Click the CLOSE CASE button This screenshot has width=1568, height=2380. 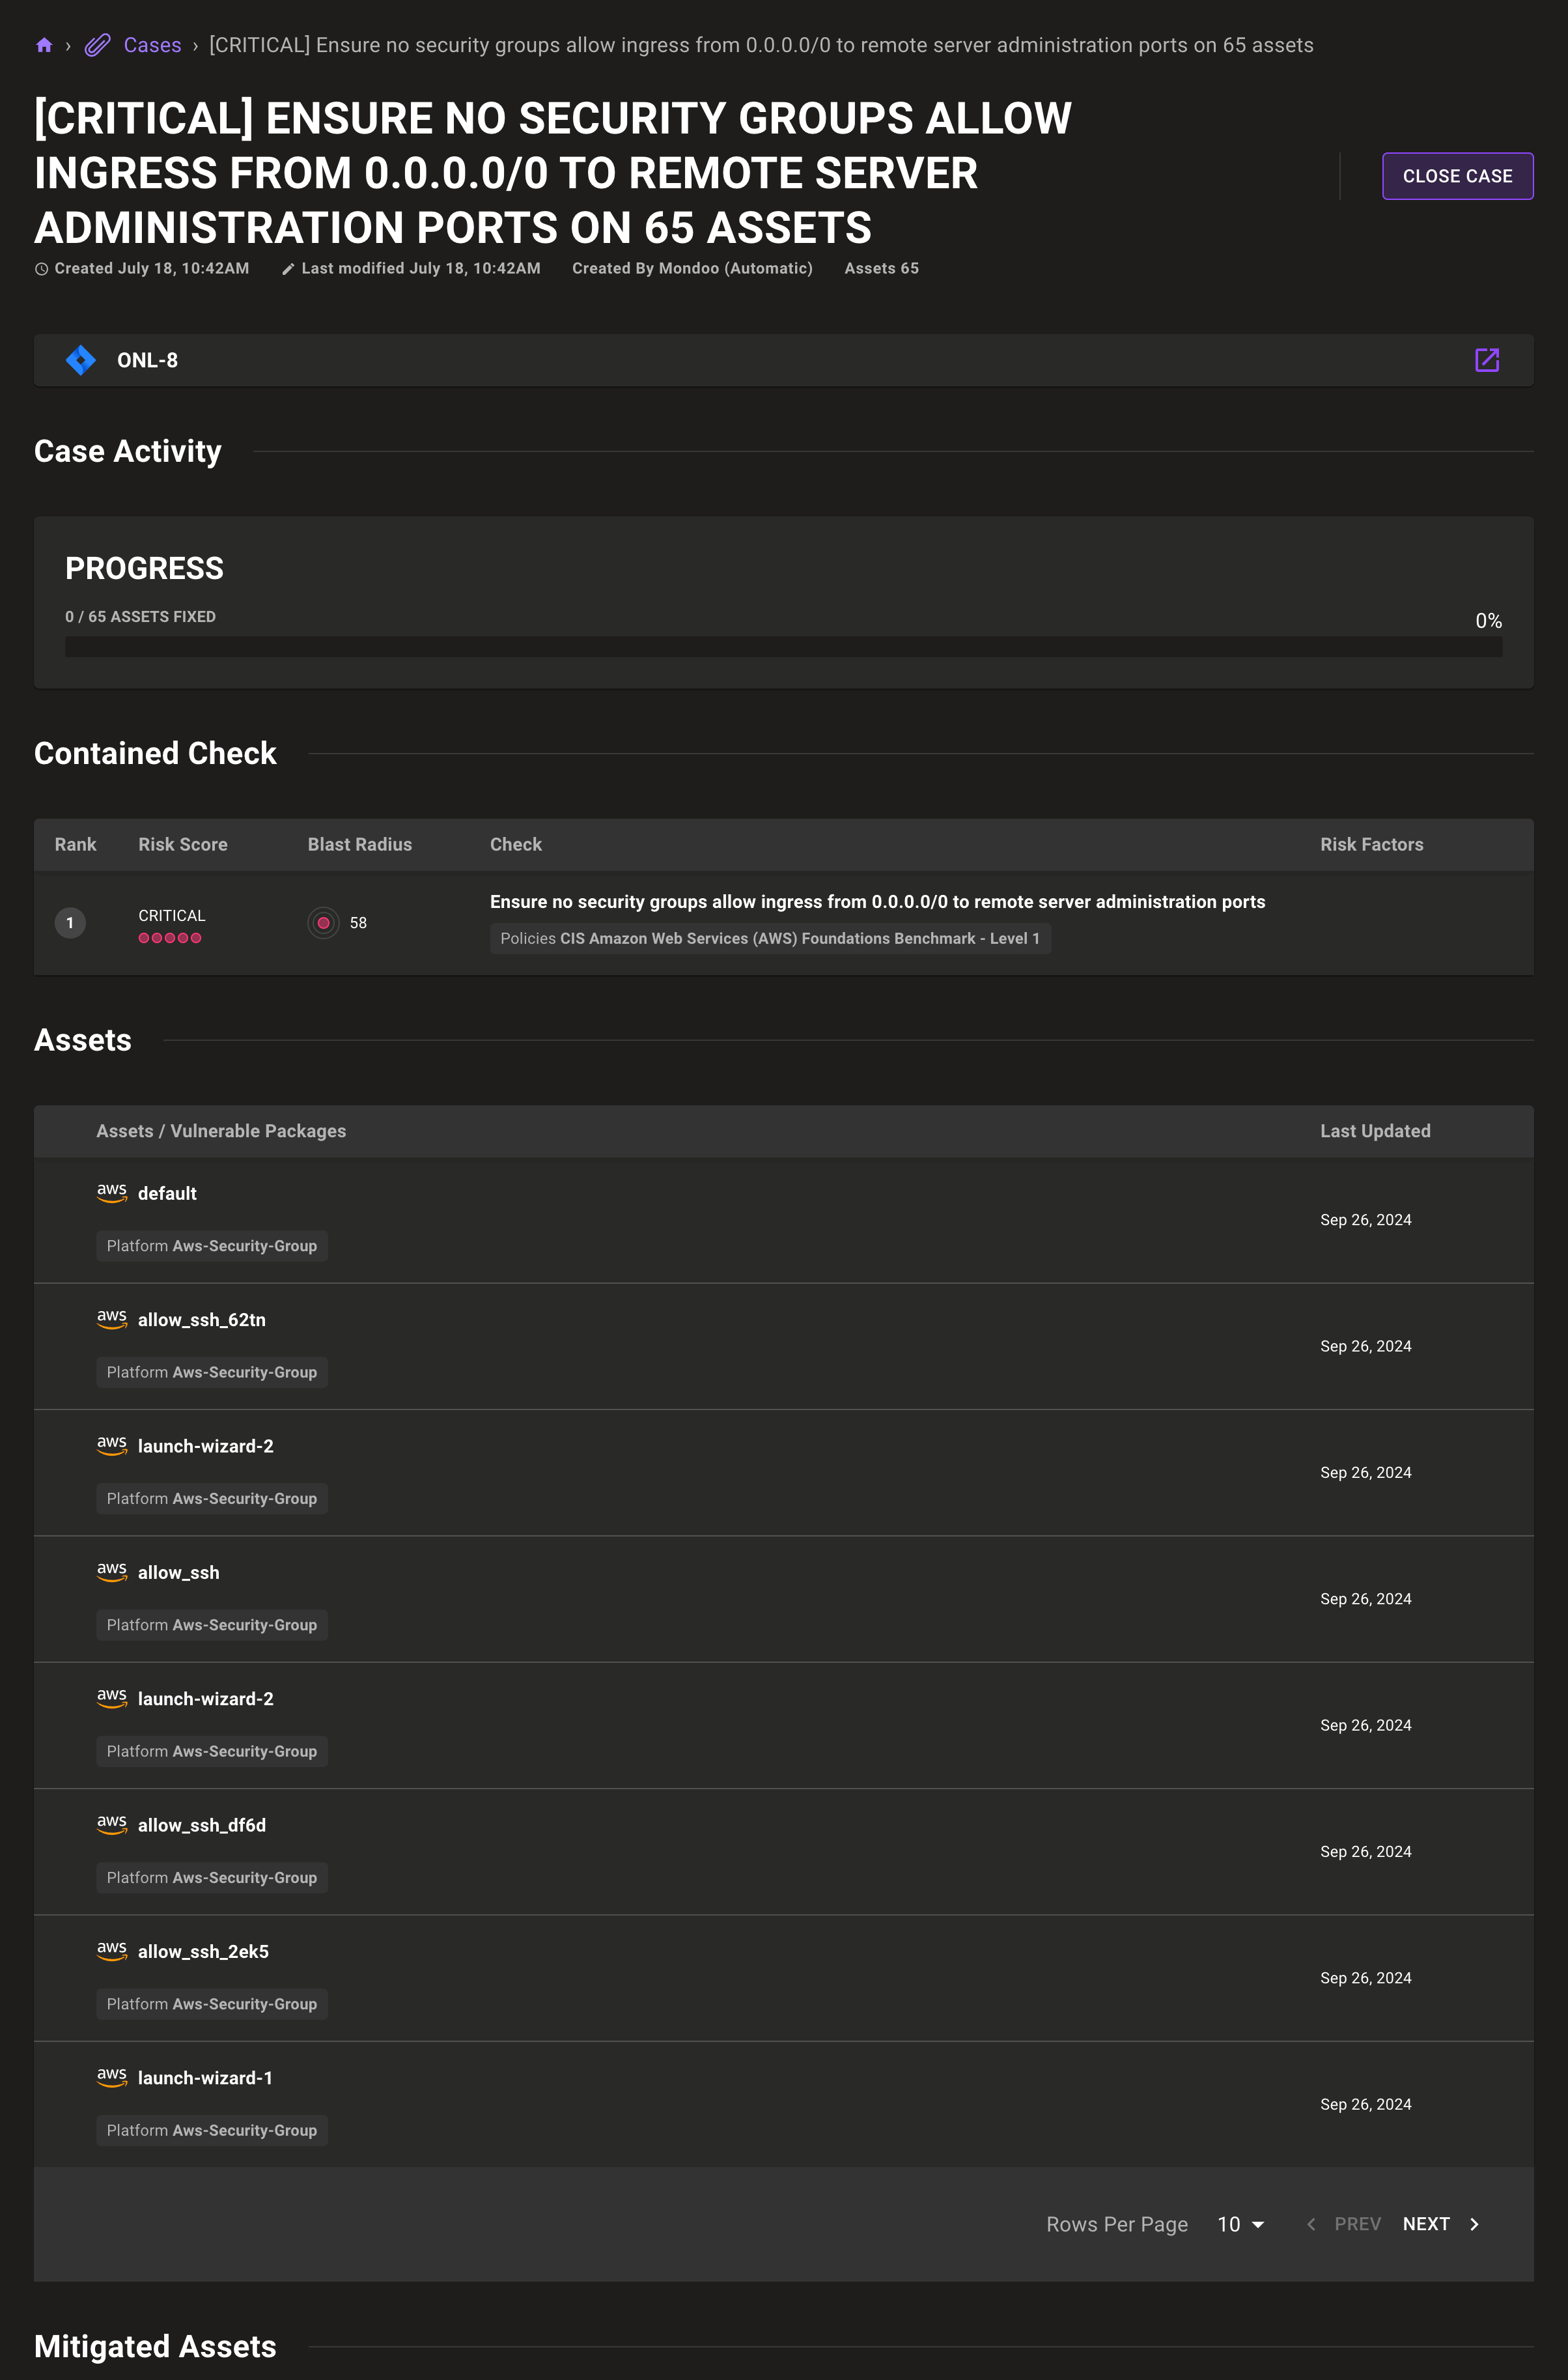(1457, 175)
